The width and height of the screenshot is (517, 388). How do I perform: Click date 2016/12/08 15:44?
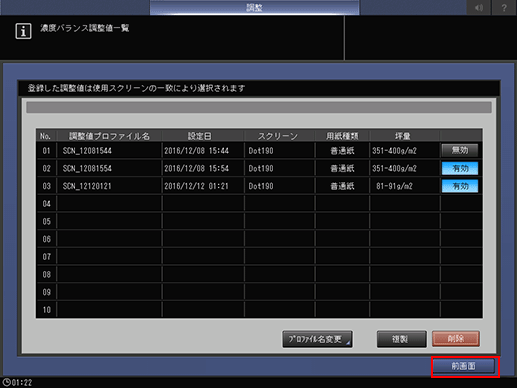[x=196, y=151]
